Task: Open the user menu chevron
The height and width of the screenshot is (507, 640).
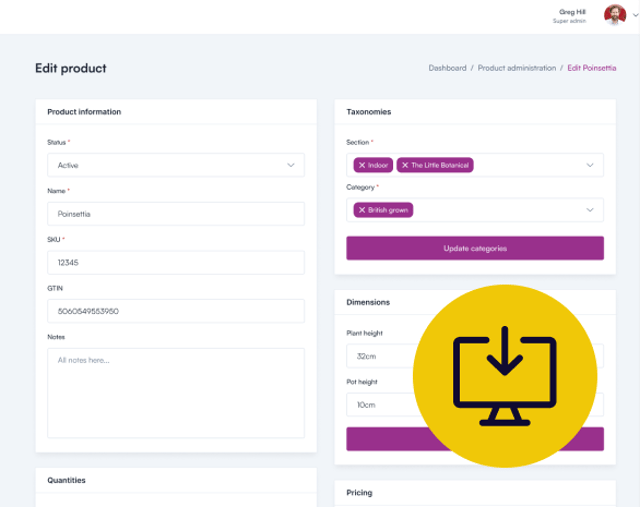Action: pos(634,14)
